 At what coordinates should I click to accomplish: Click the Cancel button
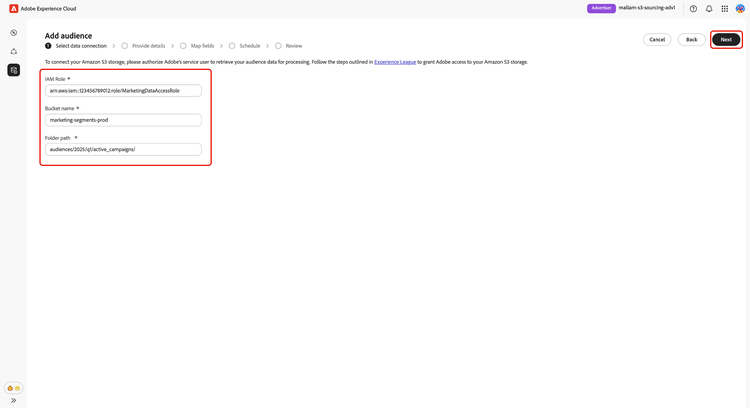coord(657,40)
